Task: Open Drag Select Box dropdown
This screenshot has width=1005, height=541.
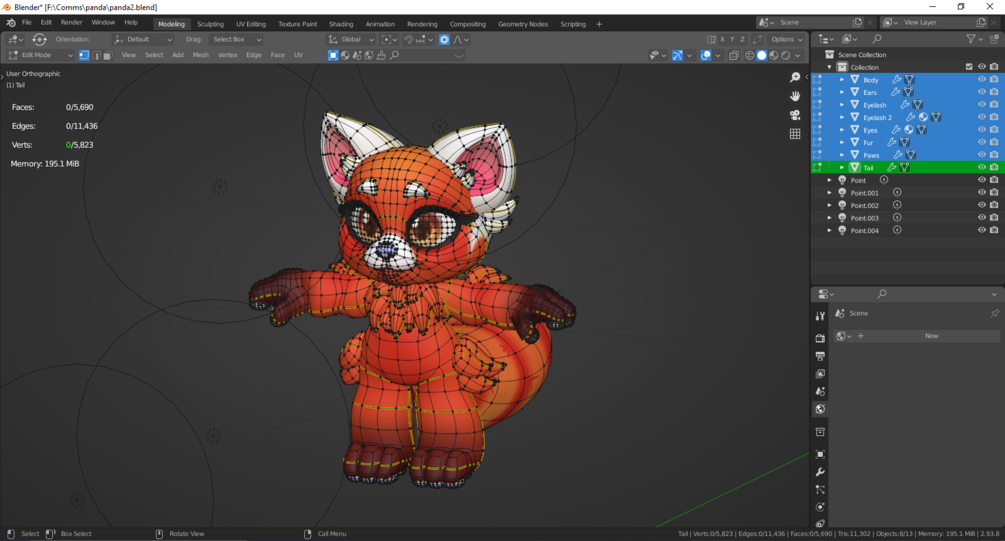Action: pyautogui.click(x=237, y=39)
